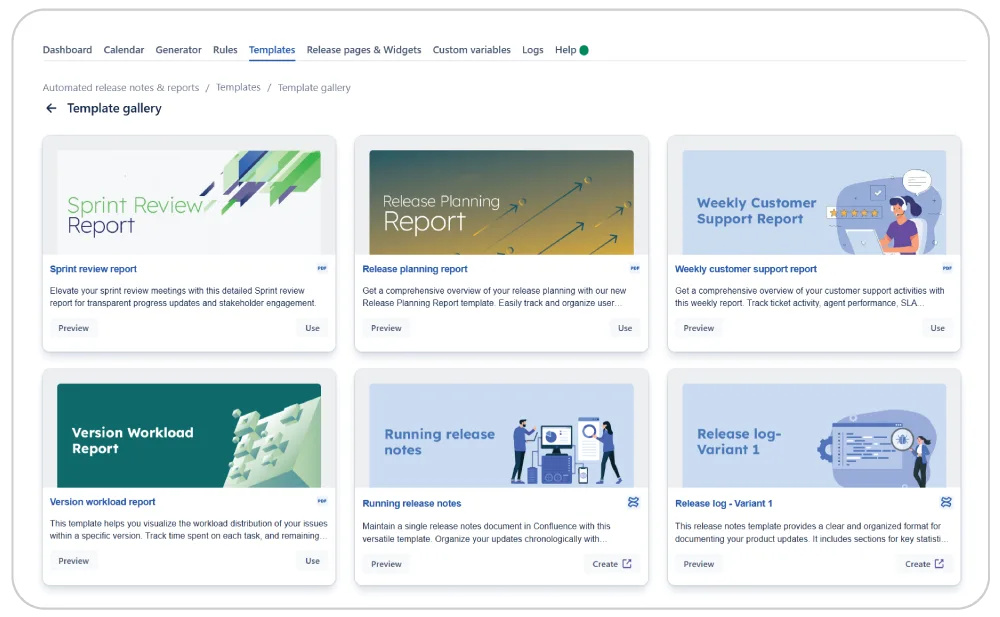Select the Weekly Customer Support Report thumbnail
This screenshot has height=617, width=1000.
[814, 202]
